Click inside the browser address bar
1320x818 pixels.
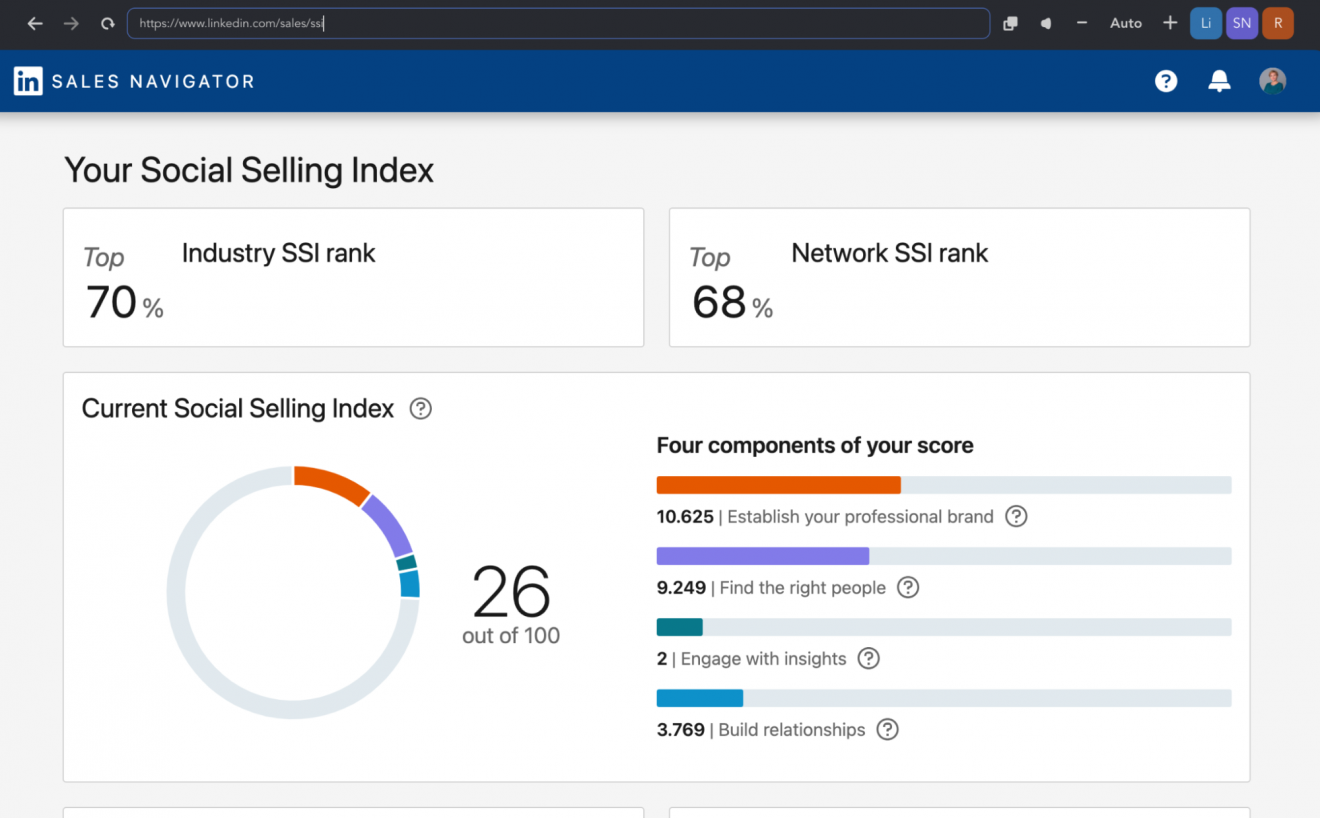point(558,22)
